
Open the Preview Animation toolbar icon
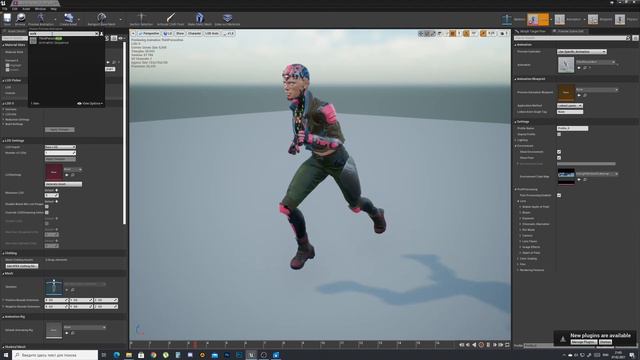(40, 18)
